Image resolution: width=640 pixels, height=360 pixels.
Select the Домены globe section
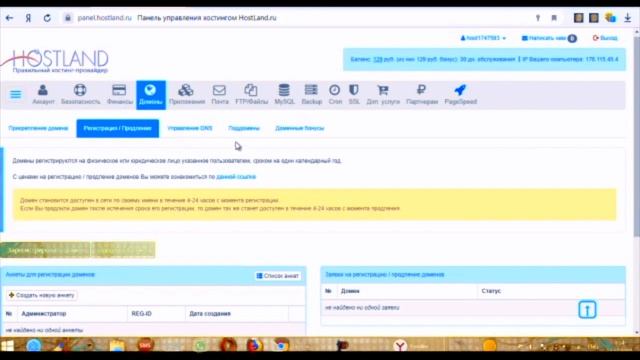coord(151,95)
